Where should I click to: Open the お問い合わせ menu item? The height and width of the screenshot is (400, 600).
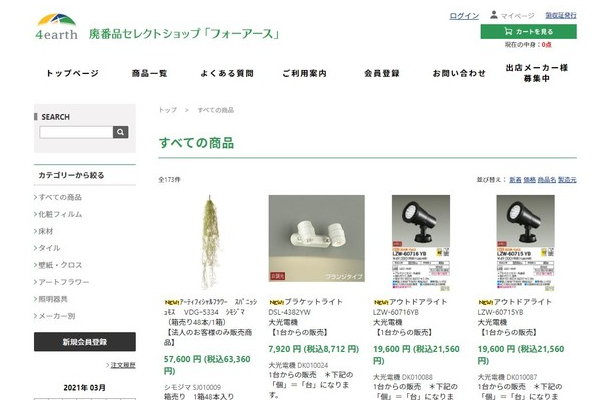pos(458,73)
